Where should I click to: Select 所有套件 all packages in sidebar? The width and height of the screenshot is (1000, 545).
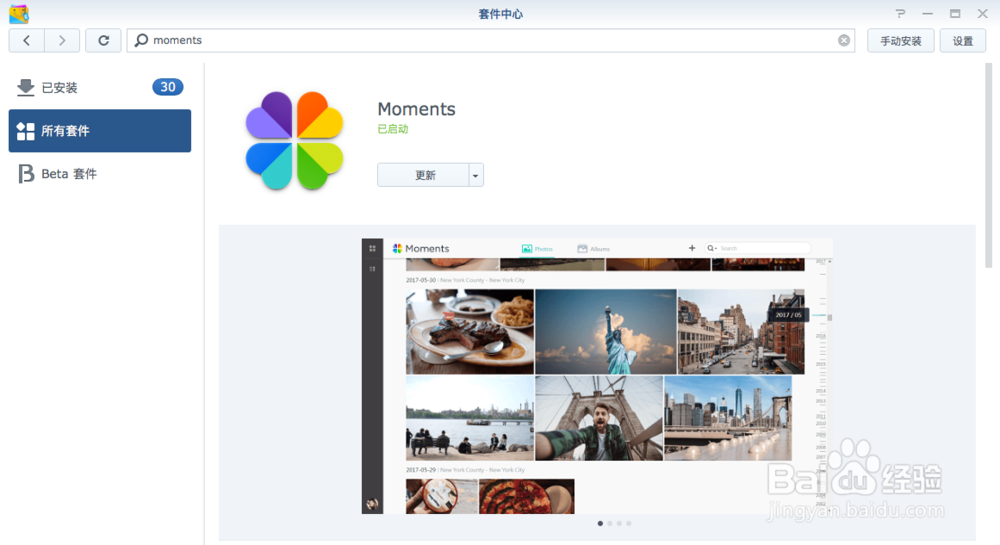pos(99,131)
